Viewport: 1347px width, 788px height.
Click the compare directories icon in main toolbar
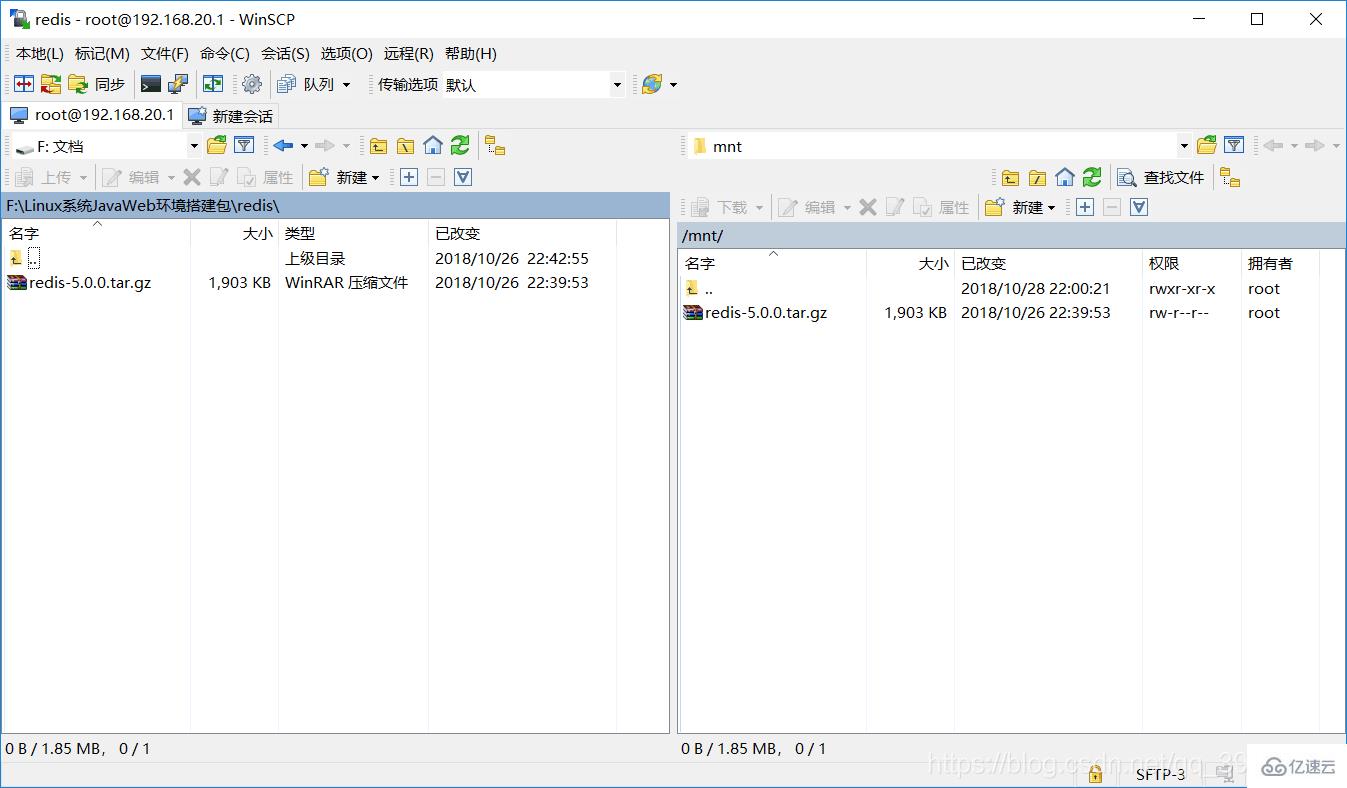pyautogui.click(x=24, y=84)
